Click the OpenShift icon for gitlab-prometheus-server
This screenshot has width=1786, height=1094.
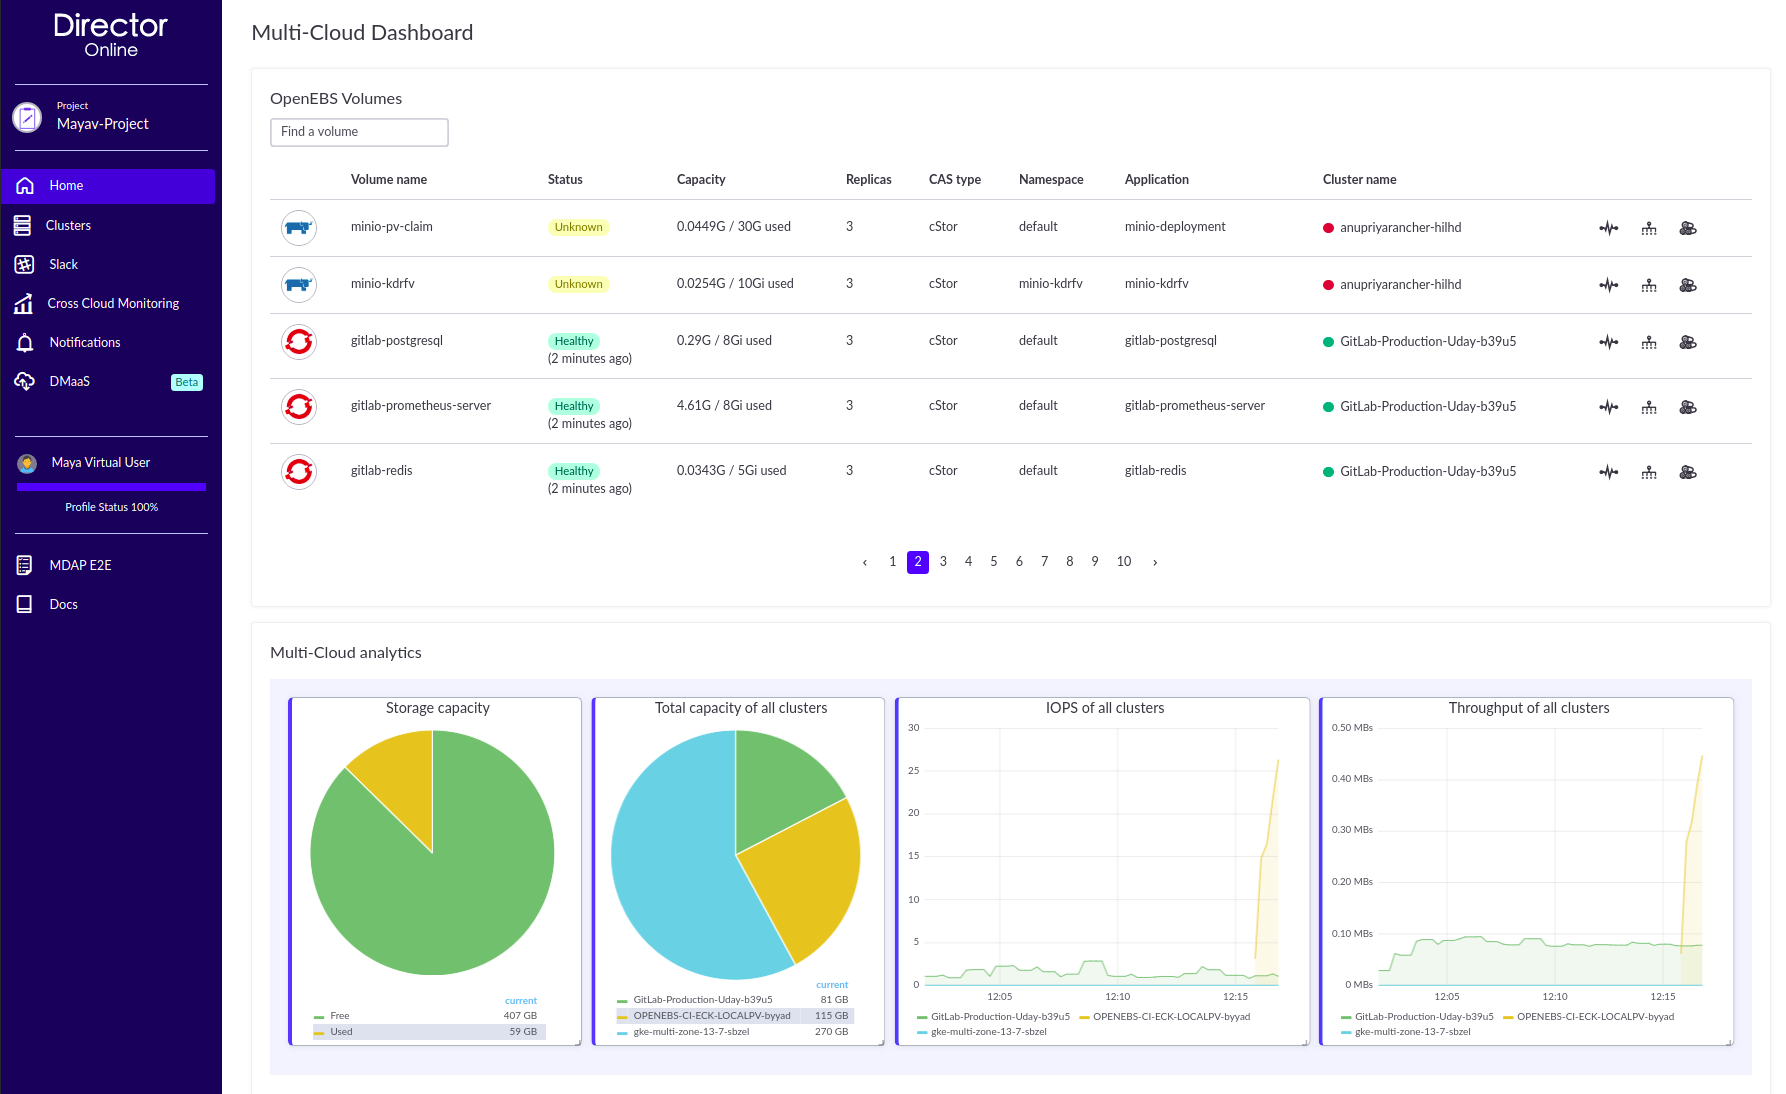(299, 407)
